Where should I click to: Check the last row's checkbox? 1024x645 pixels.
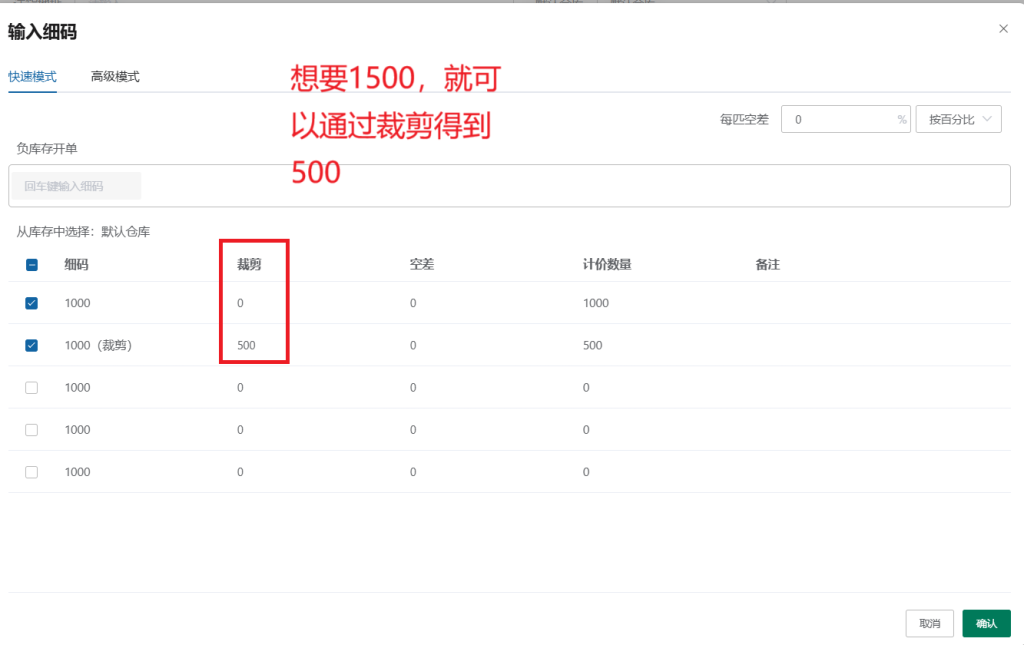(31, 472)
